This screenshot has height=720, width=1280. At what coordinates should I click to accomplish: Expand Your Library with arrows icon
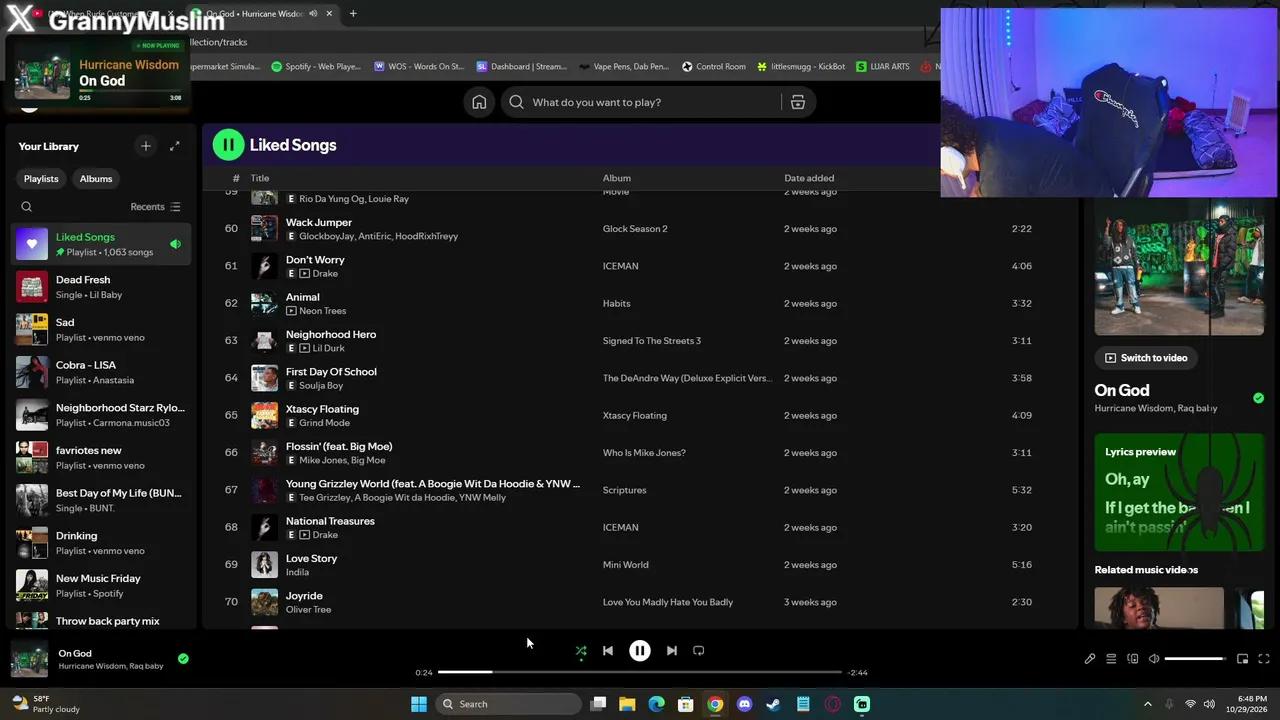175,146
